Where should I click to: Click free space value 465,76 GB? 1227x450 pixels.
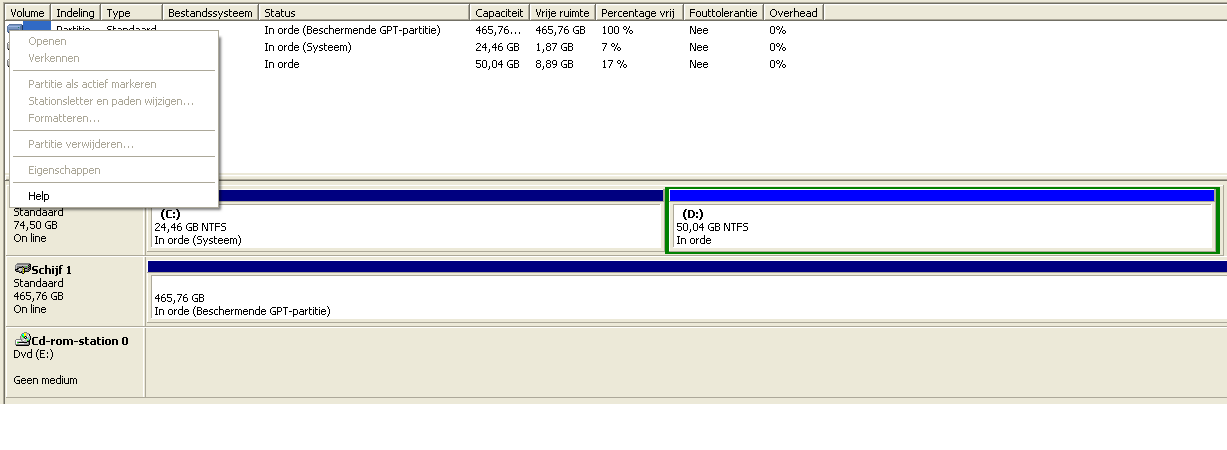(x=560, y=30)
